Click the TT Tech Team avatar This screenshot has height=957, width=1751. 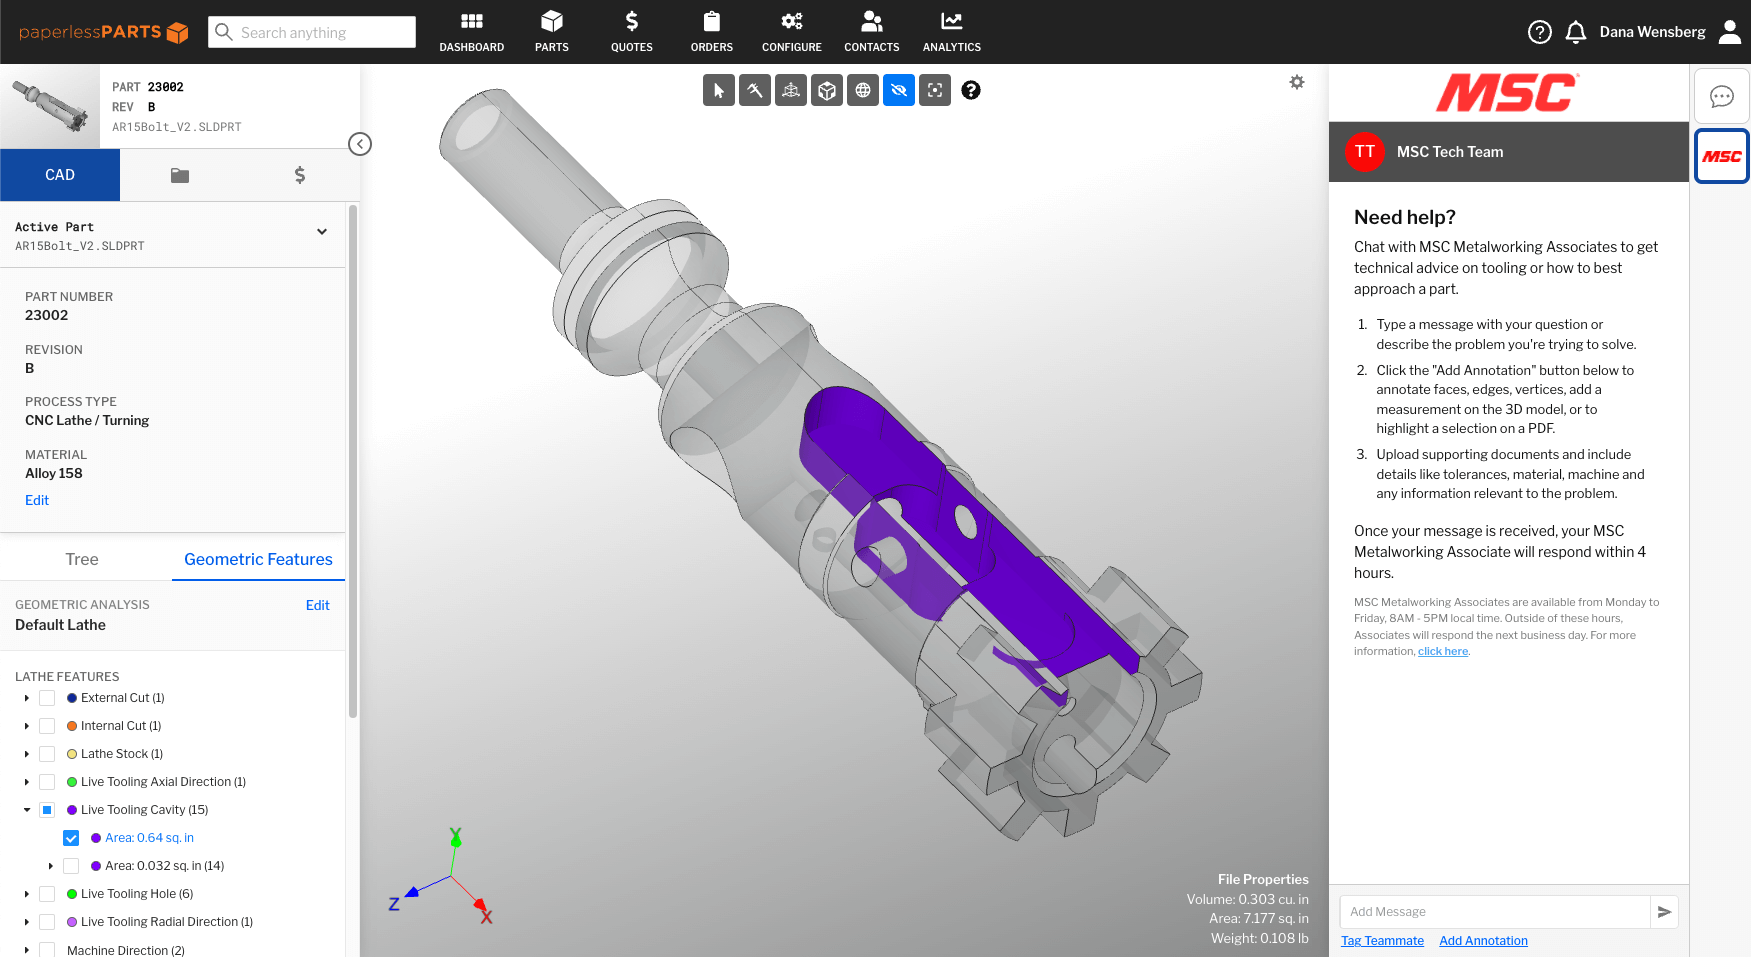coord(1364,152)
